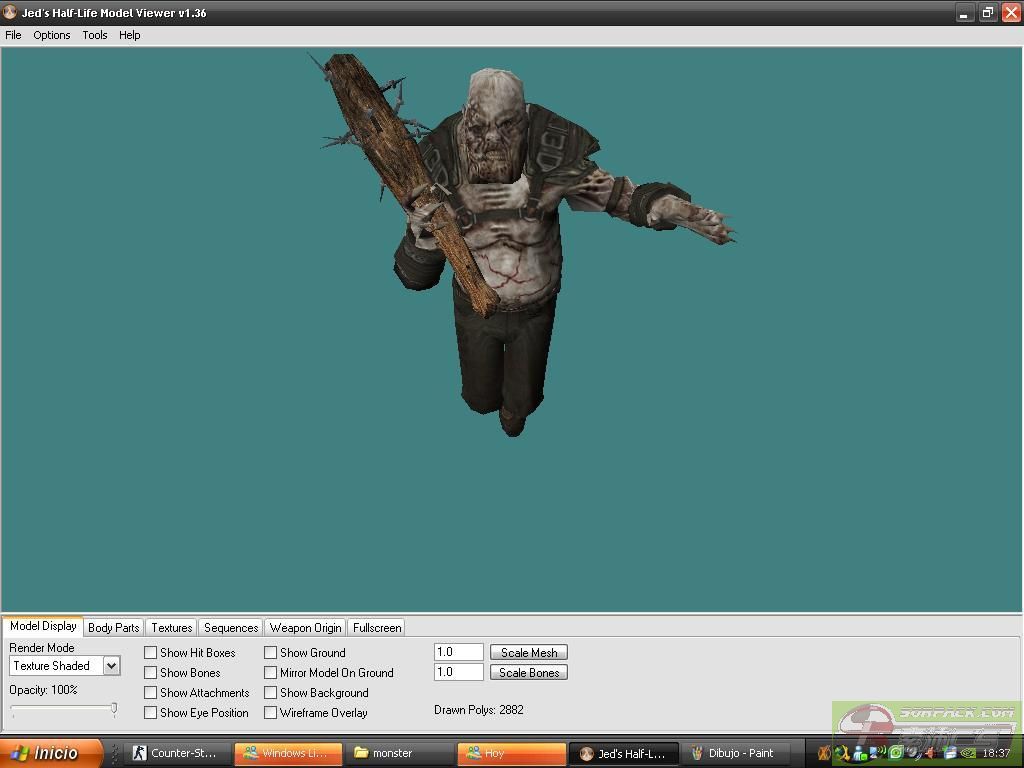Click the mesh scale value field

coord(458,652)
